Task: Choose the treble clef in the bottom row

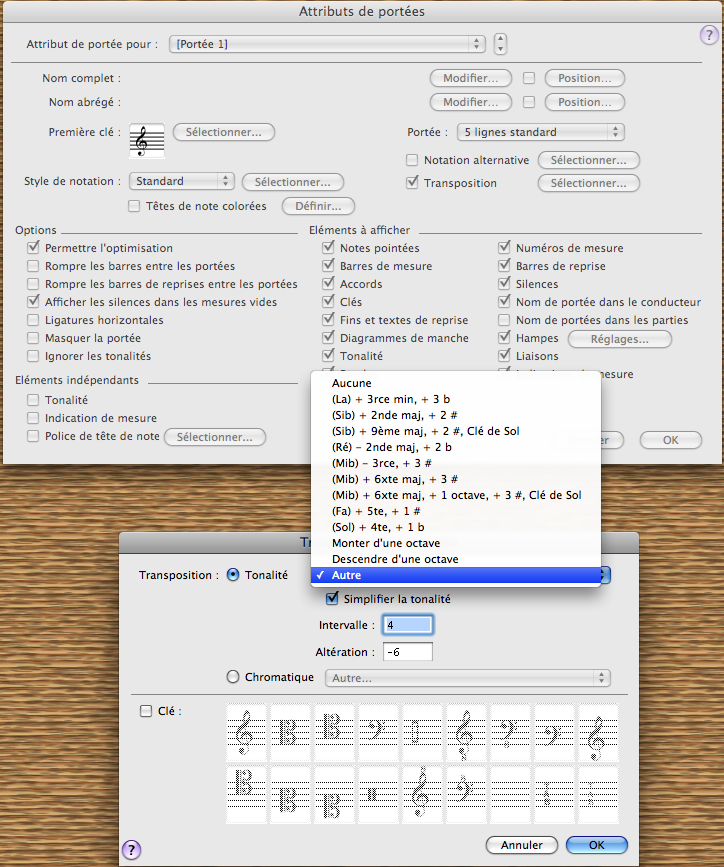Action: pos(423,794)
